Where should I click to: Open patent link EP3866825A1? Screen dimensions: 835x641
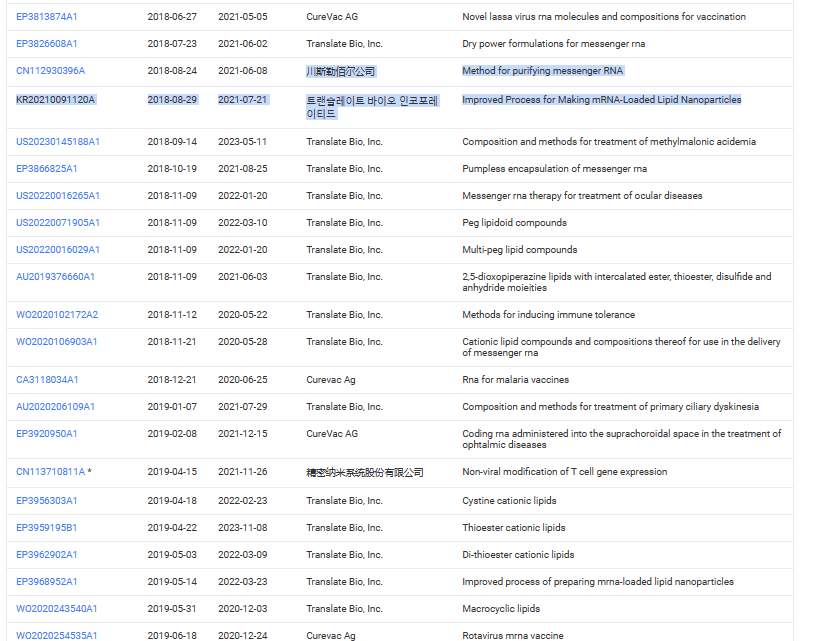point(46,169)
